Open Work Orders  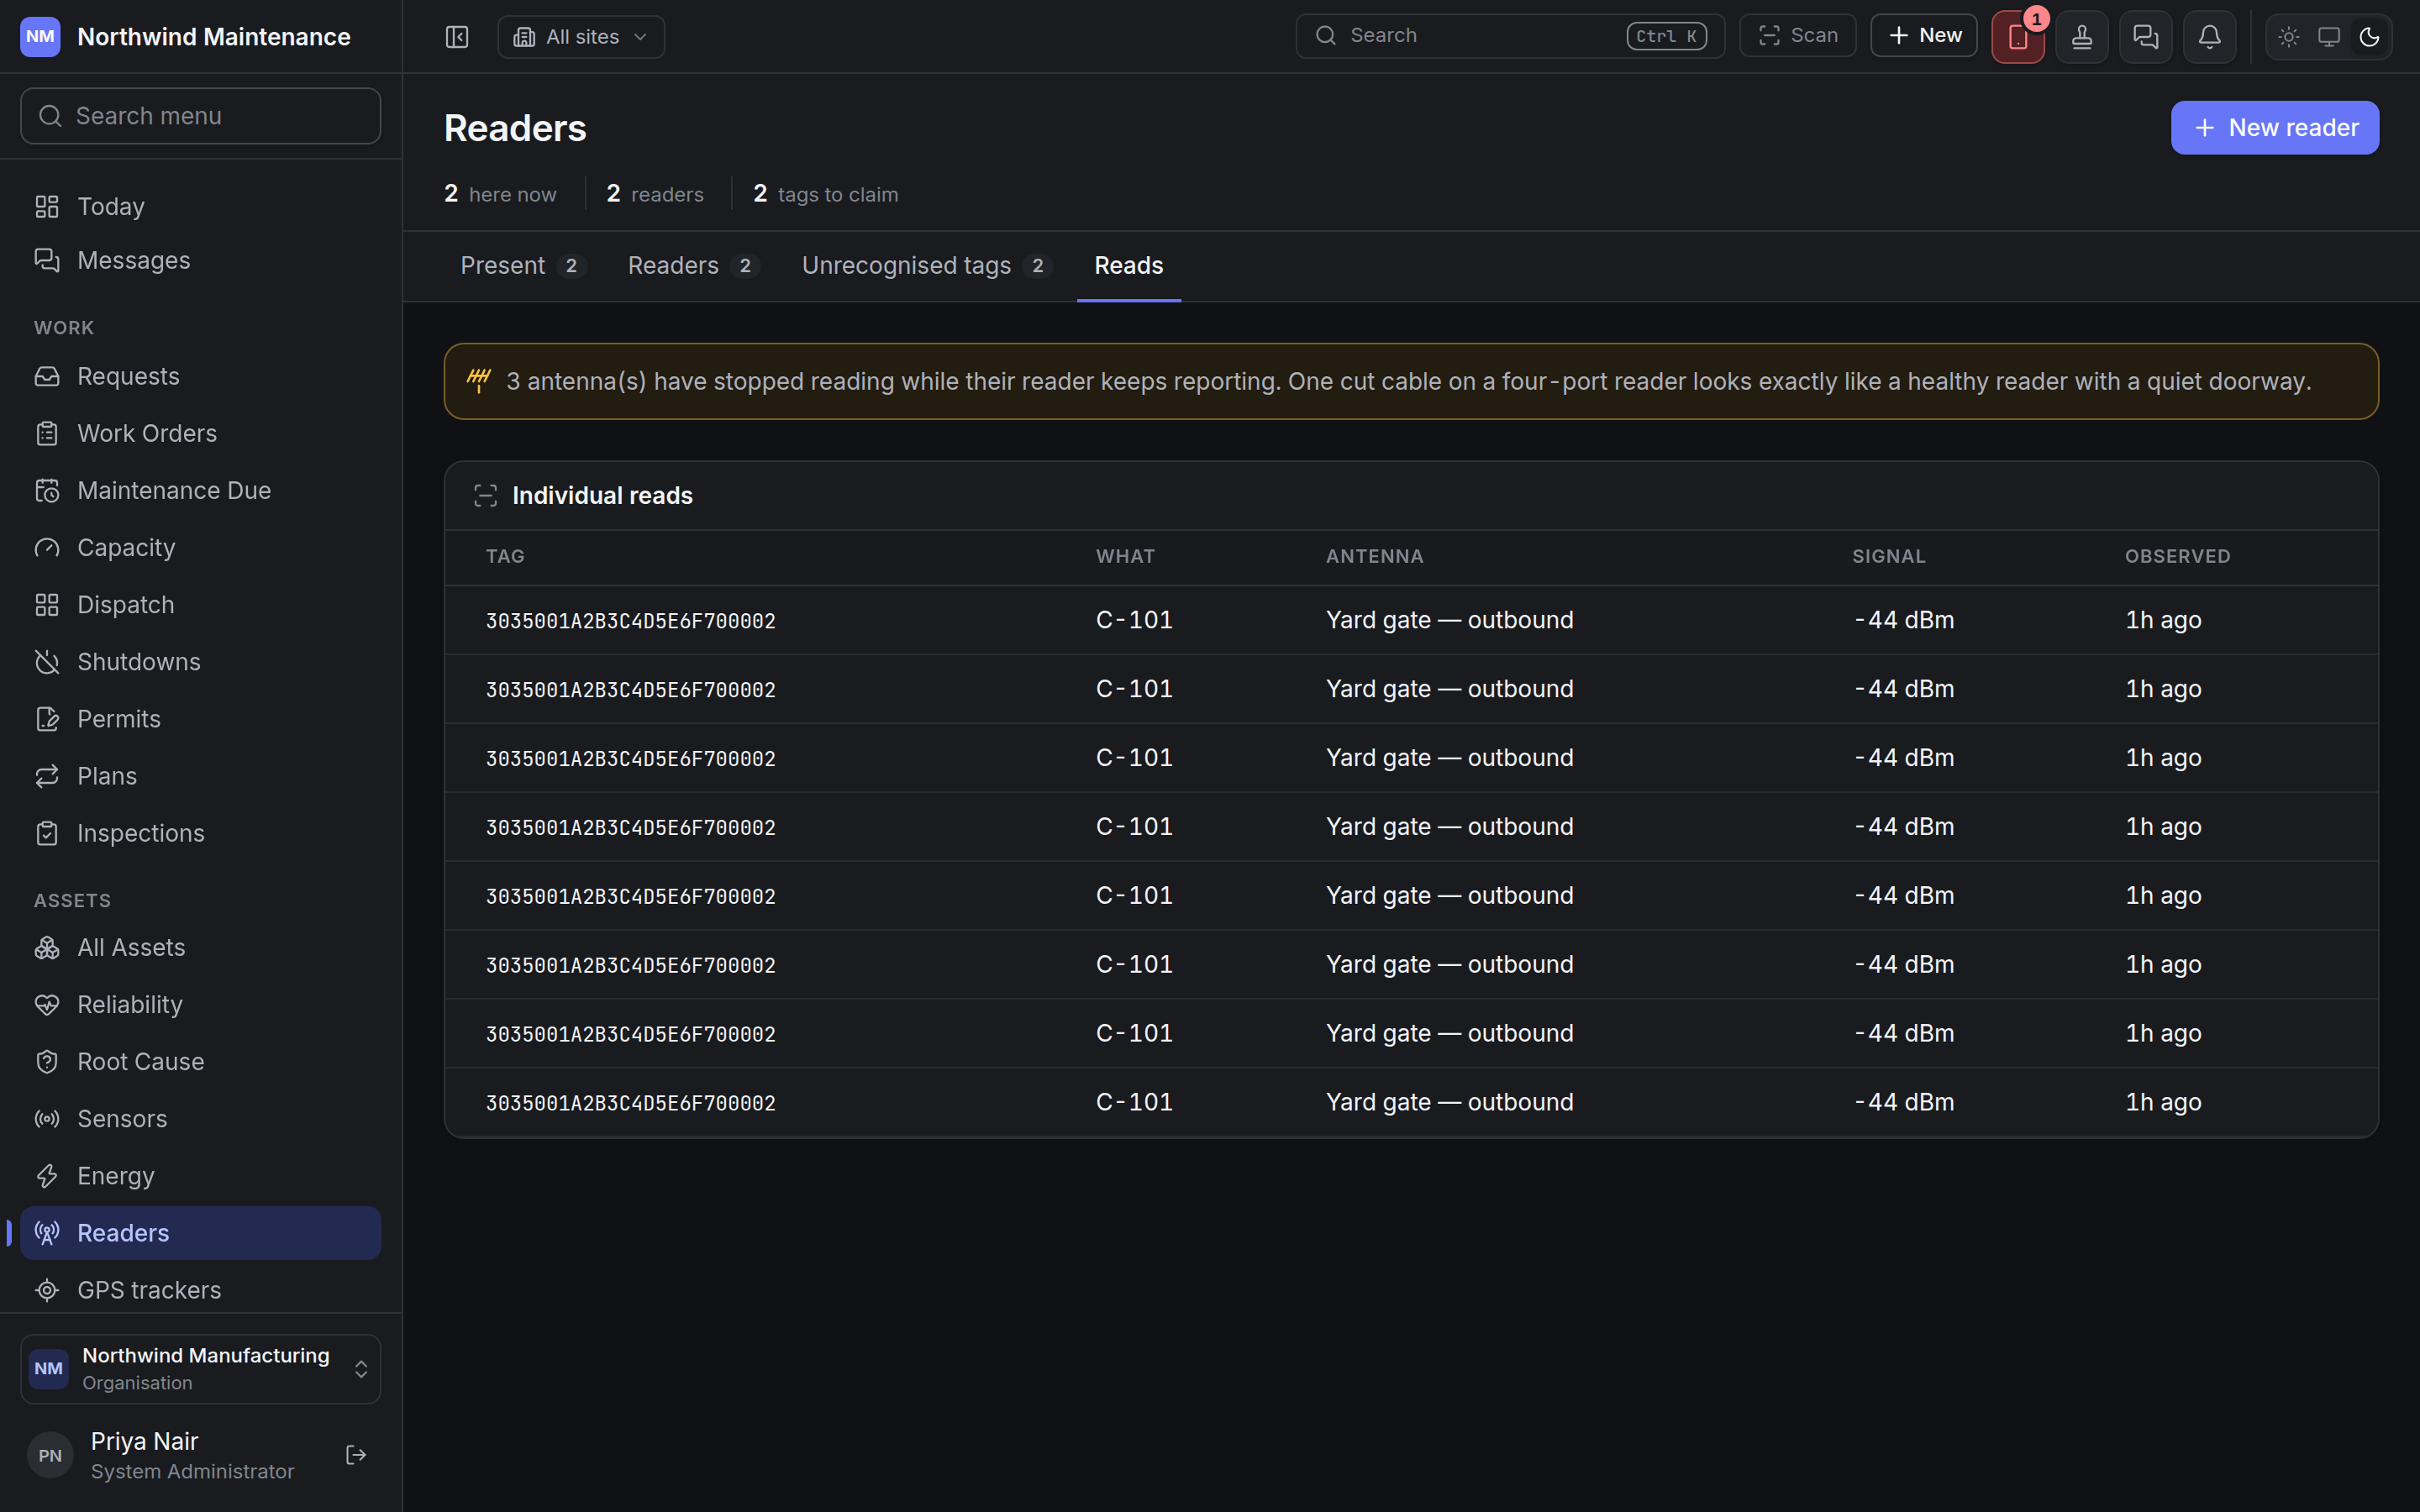[x=201, y=433]
